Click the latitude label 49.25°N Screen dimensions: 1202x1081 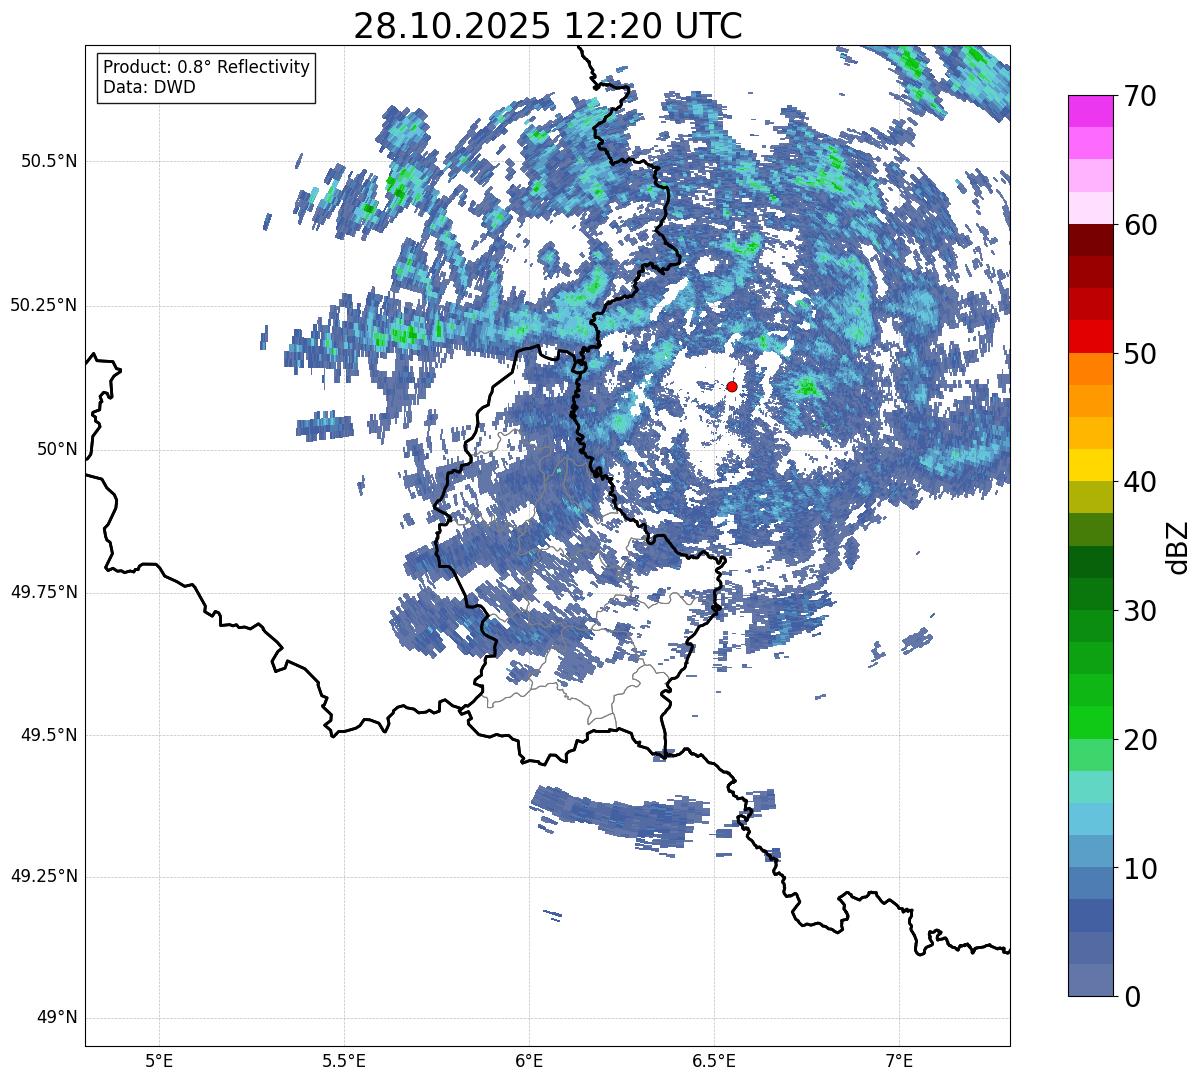[44, 877]
